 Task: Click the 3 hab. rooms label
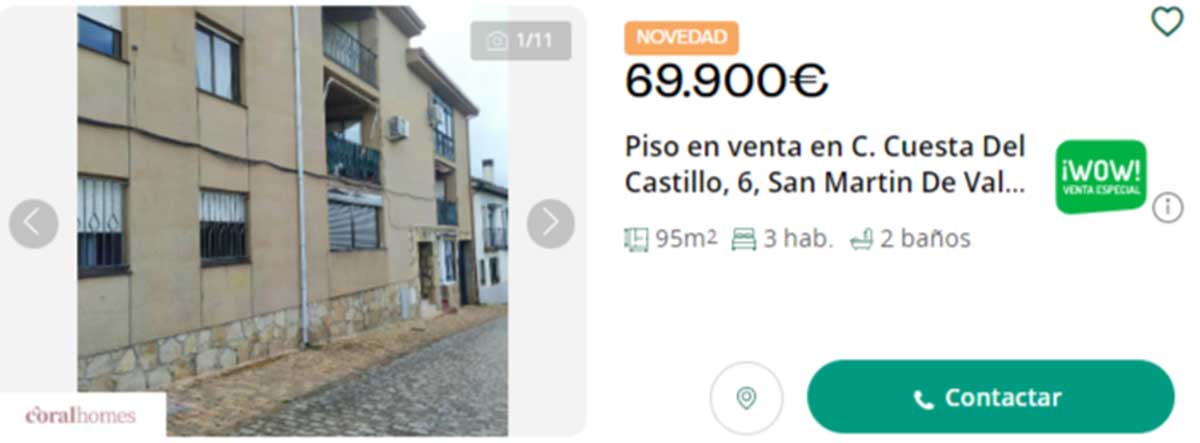click(x=798, y=240)
